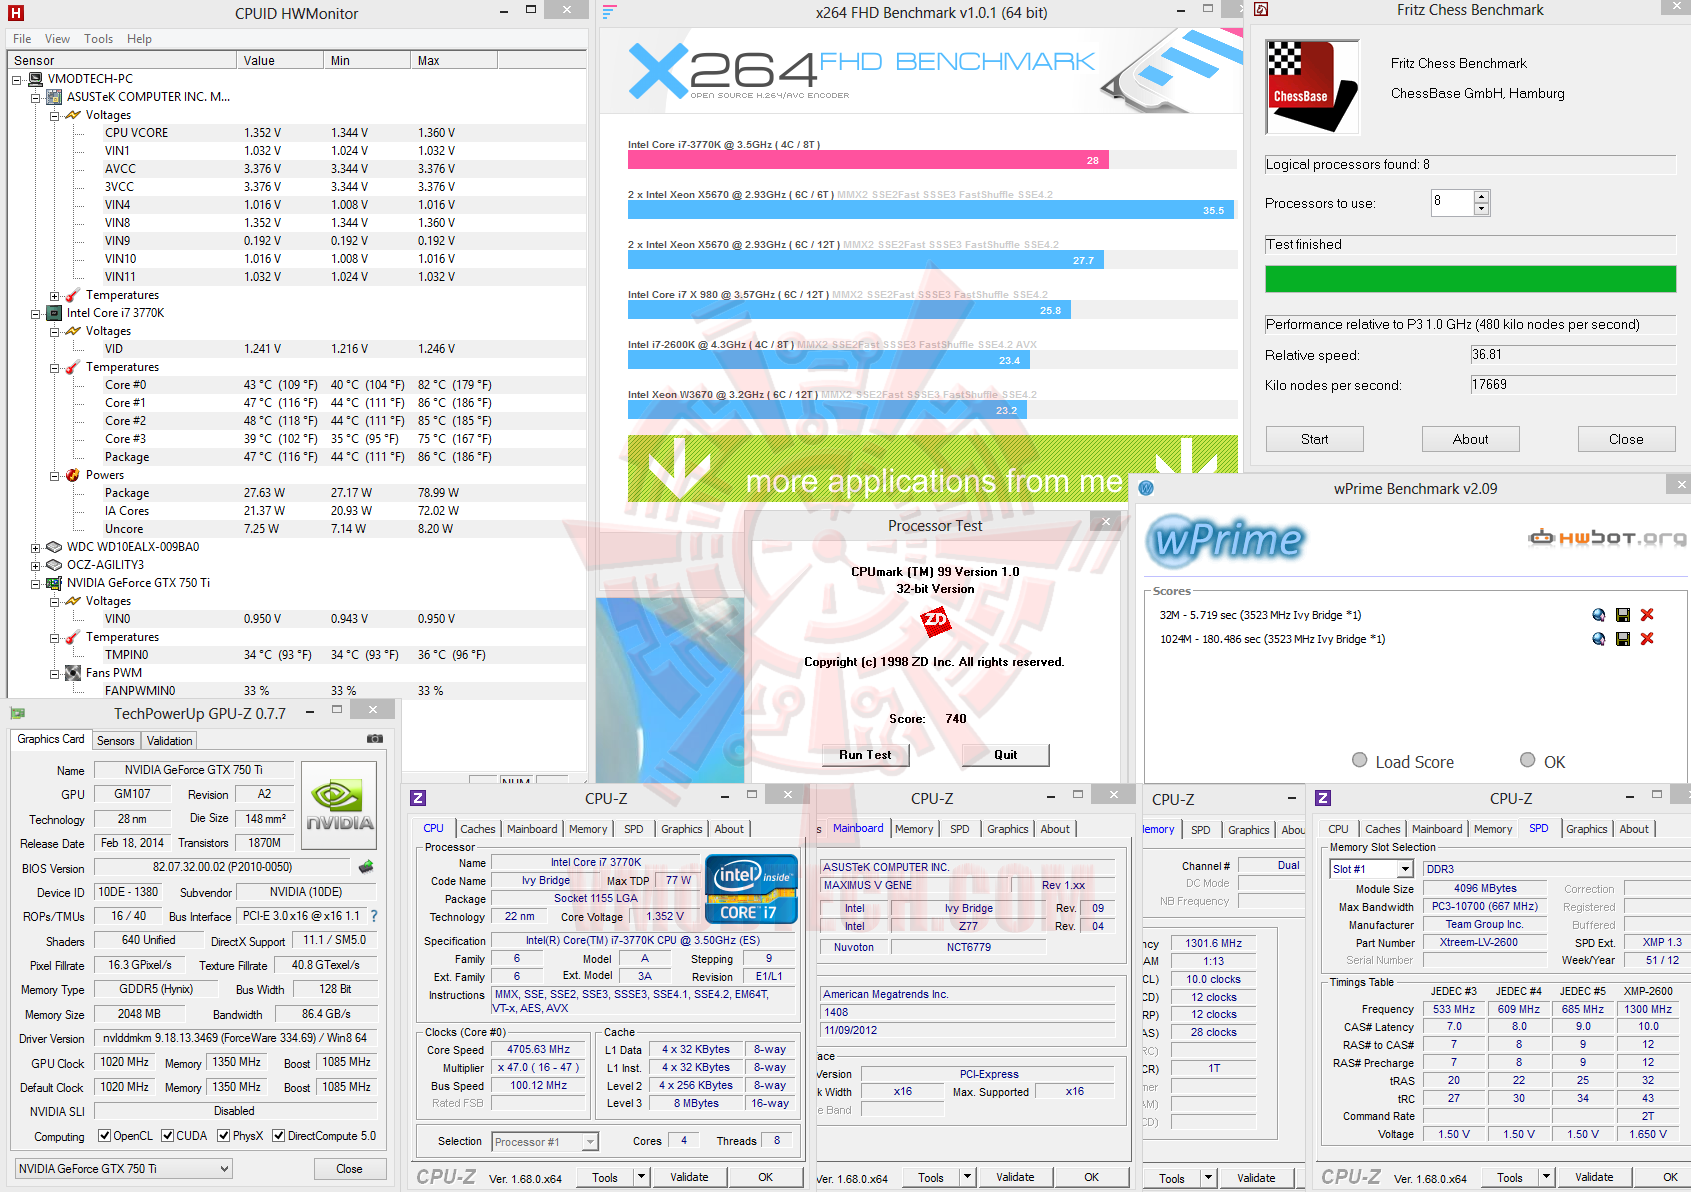Open the Tools menu in HWMonitor
1691x1192 pixels.
98,39
